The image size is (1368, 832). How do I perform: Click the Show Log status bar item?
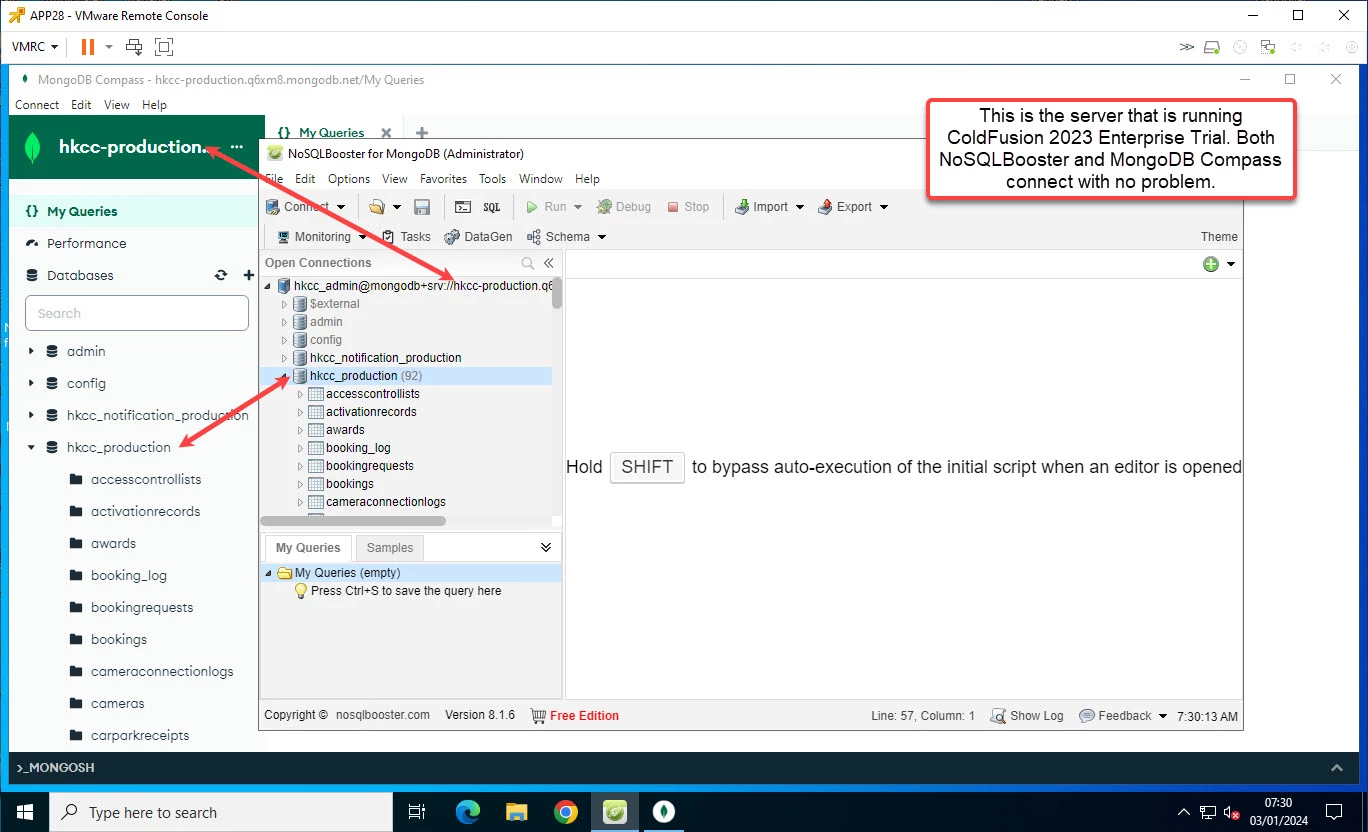tap(1027, 716)
